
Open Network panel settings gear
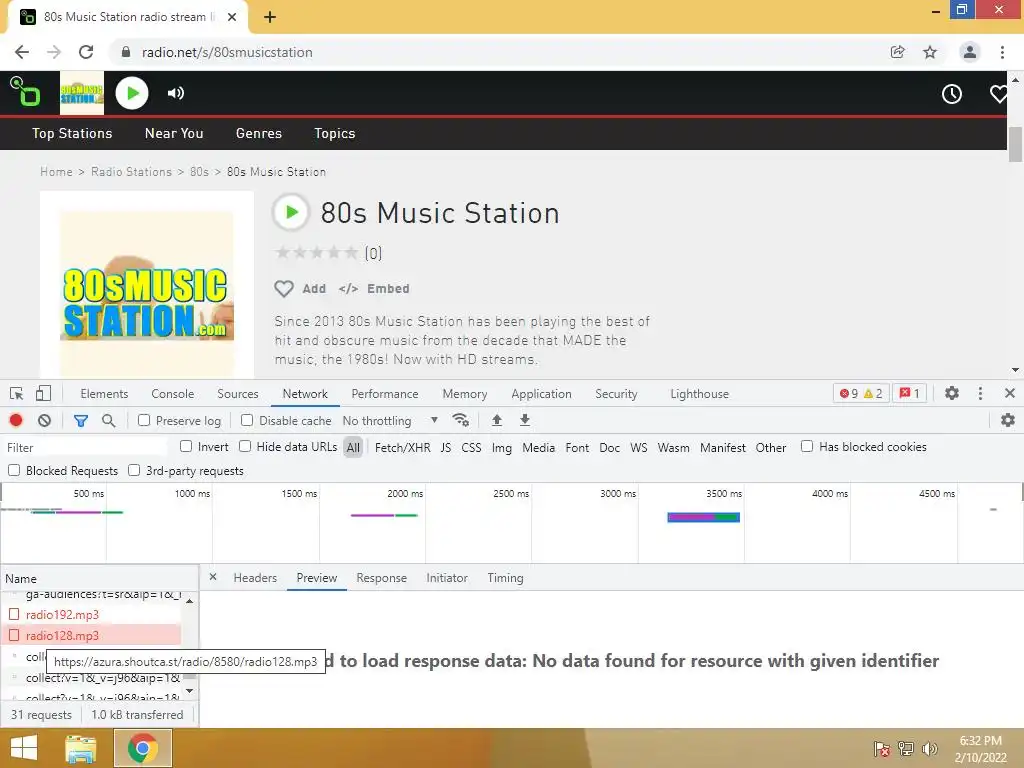(1008, 421)
